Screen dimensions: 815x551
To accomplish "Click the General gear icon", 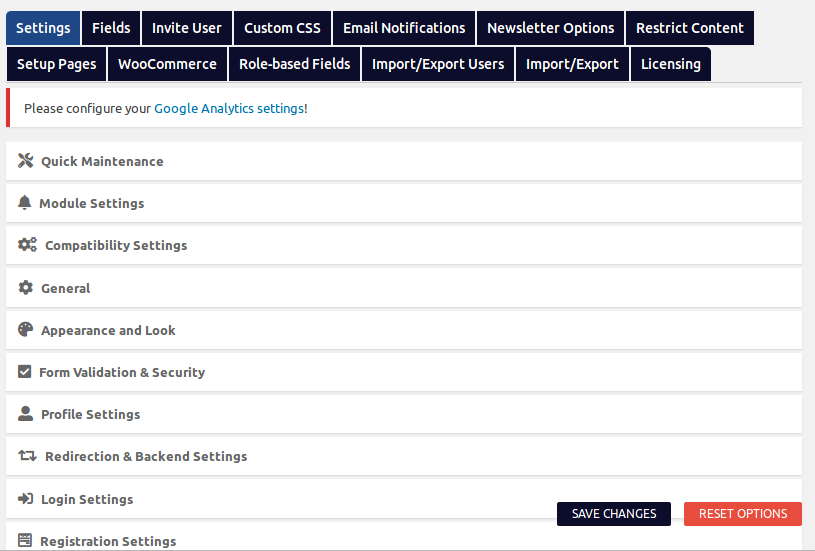I will click(26, 288).
